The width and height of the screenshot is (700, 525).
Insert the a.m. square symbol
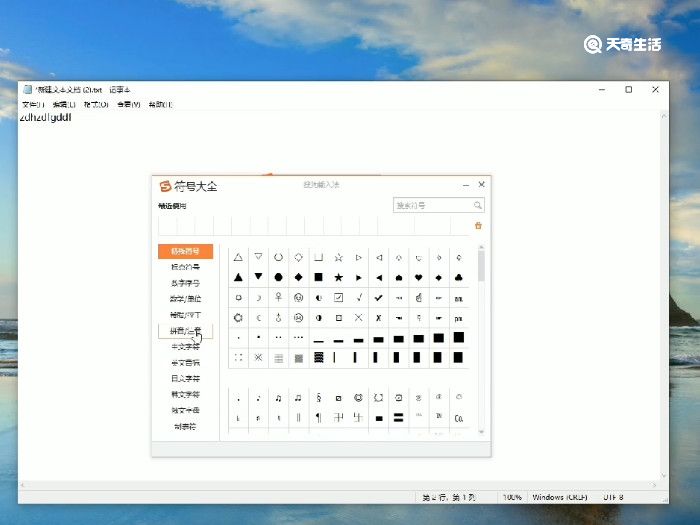click(458, 298)
